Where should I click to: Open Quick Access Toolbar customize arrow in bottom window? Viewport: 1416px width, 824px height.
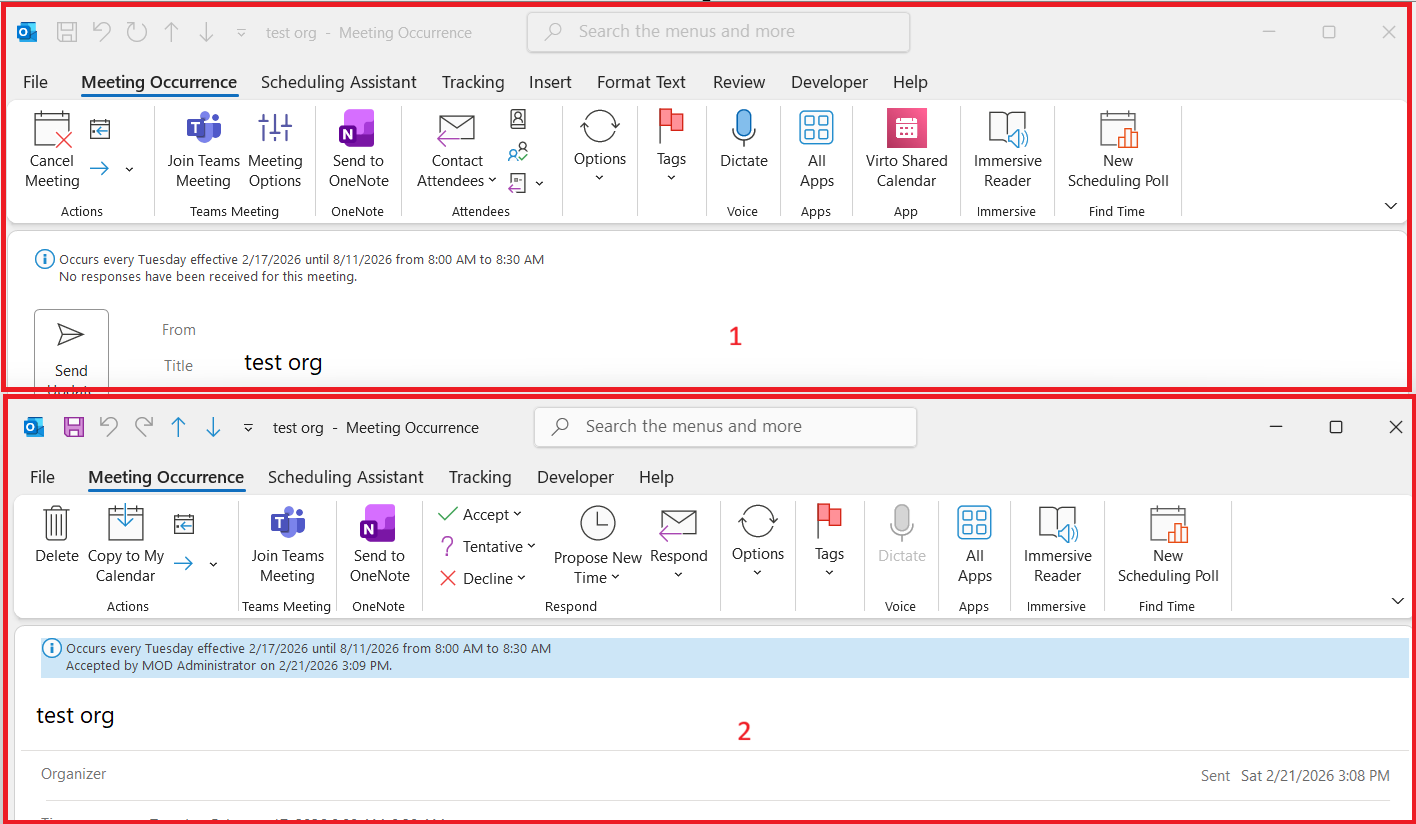click(x=248, y=428)
